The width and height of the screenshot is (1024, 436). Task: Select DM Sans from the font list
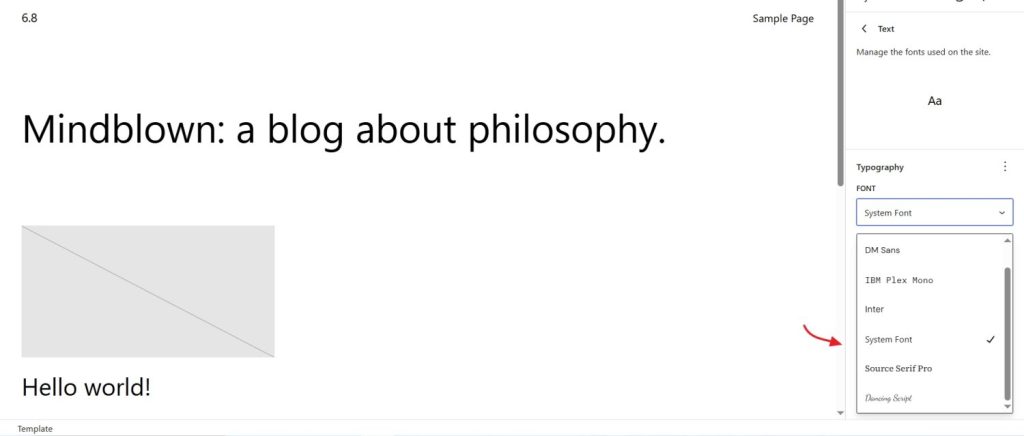pyautogui.click(x=882, y=251)
